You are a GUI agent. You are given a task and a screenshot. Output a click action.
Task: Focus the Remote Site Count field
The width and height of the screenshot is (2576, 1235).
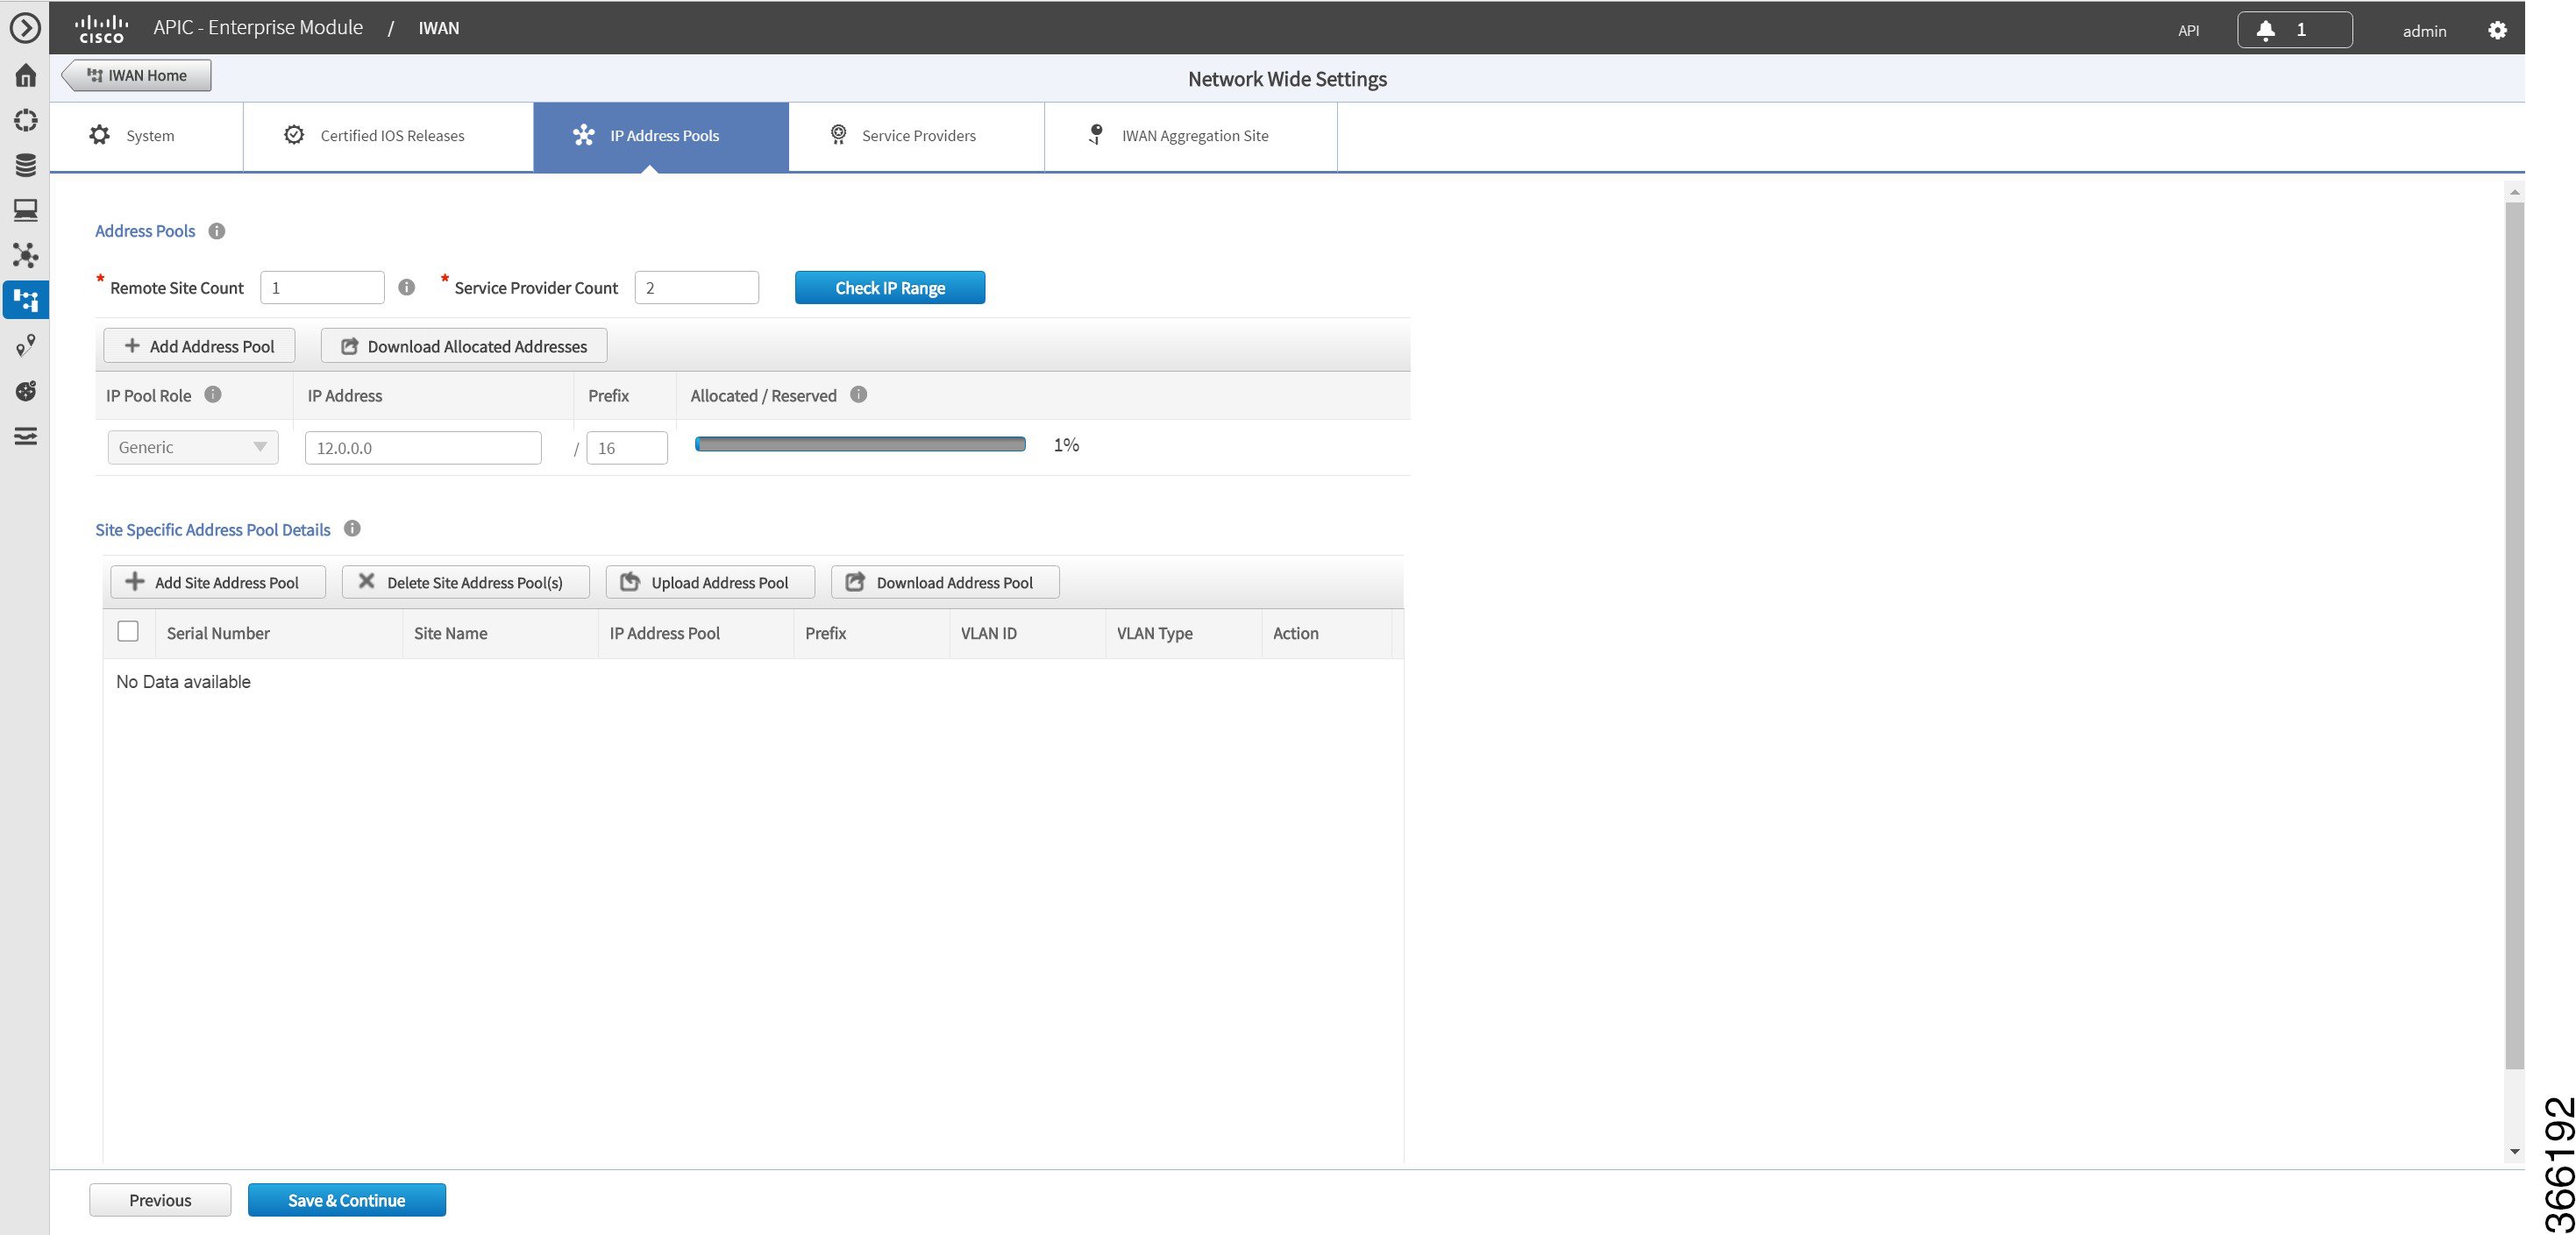click(x=322, y=287)
